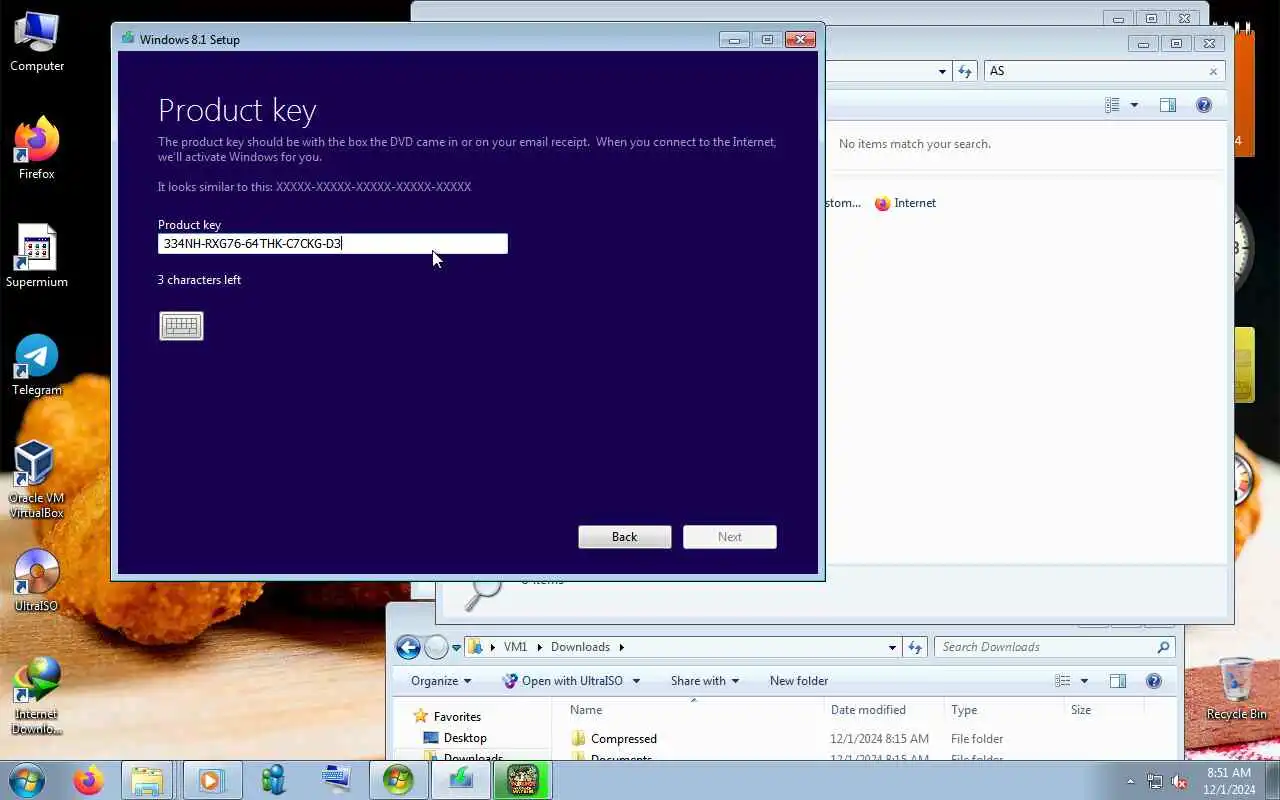The width and height of the screenshot is (1280, 800).
Task: Toggle preview pane in search window
Action: [1168, 105]
